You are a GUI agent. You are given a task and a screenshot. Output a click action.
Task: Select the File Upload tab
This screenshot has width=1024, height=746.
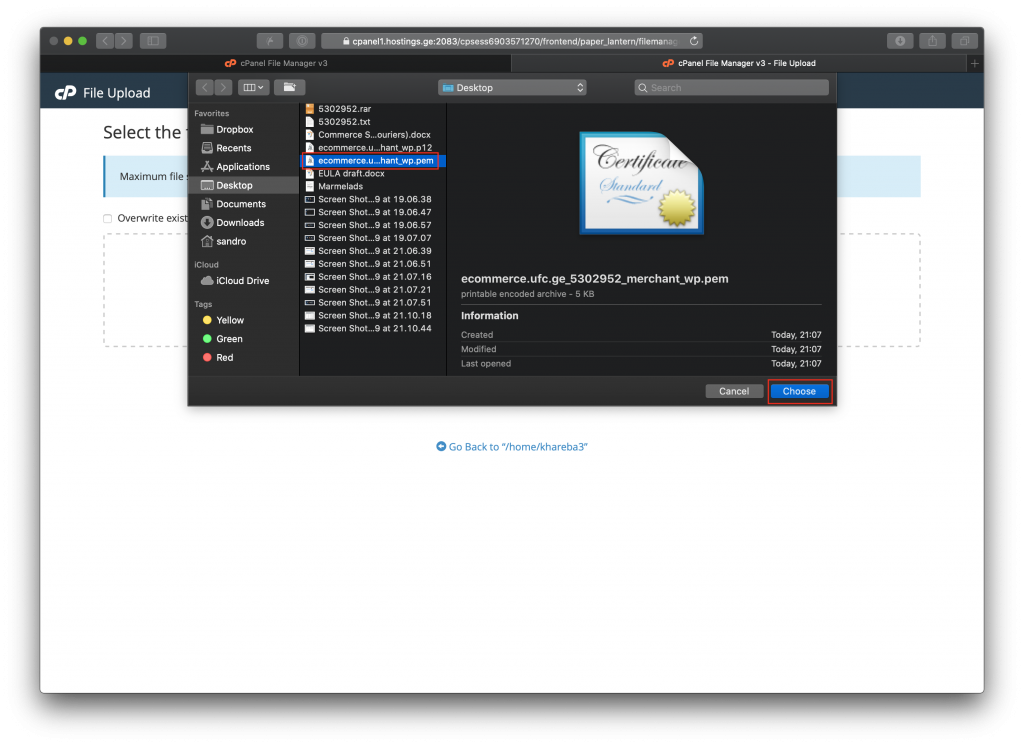[739, 63]
